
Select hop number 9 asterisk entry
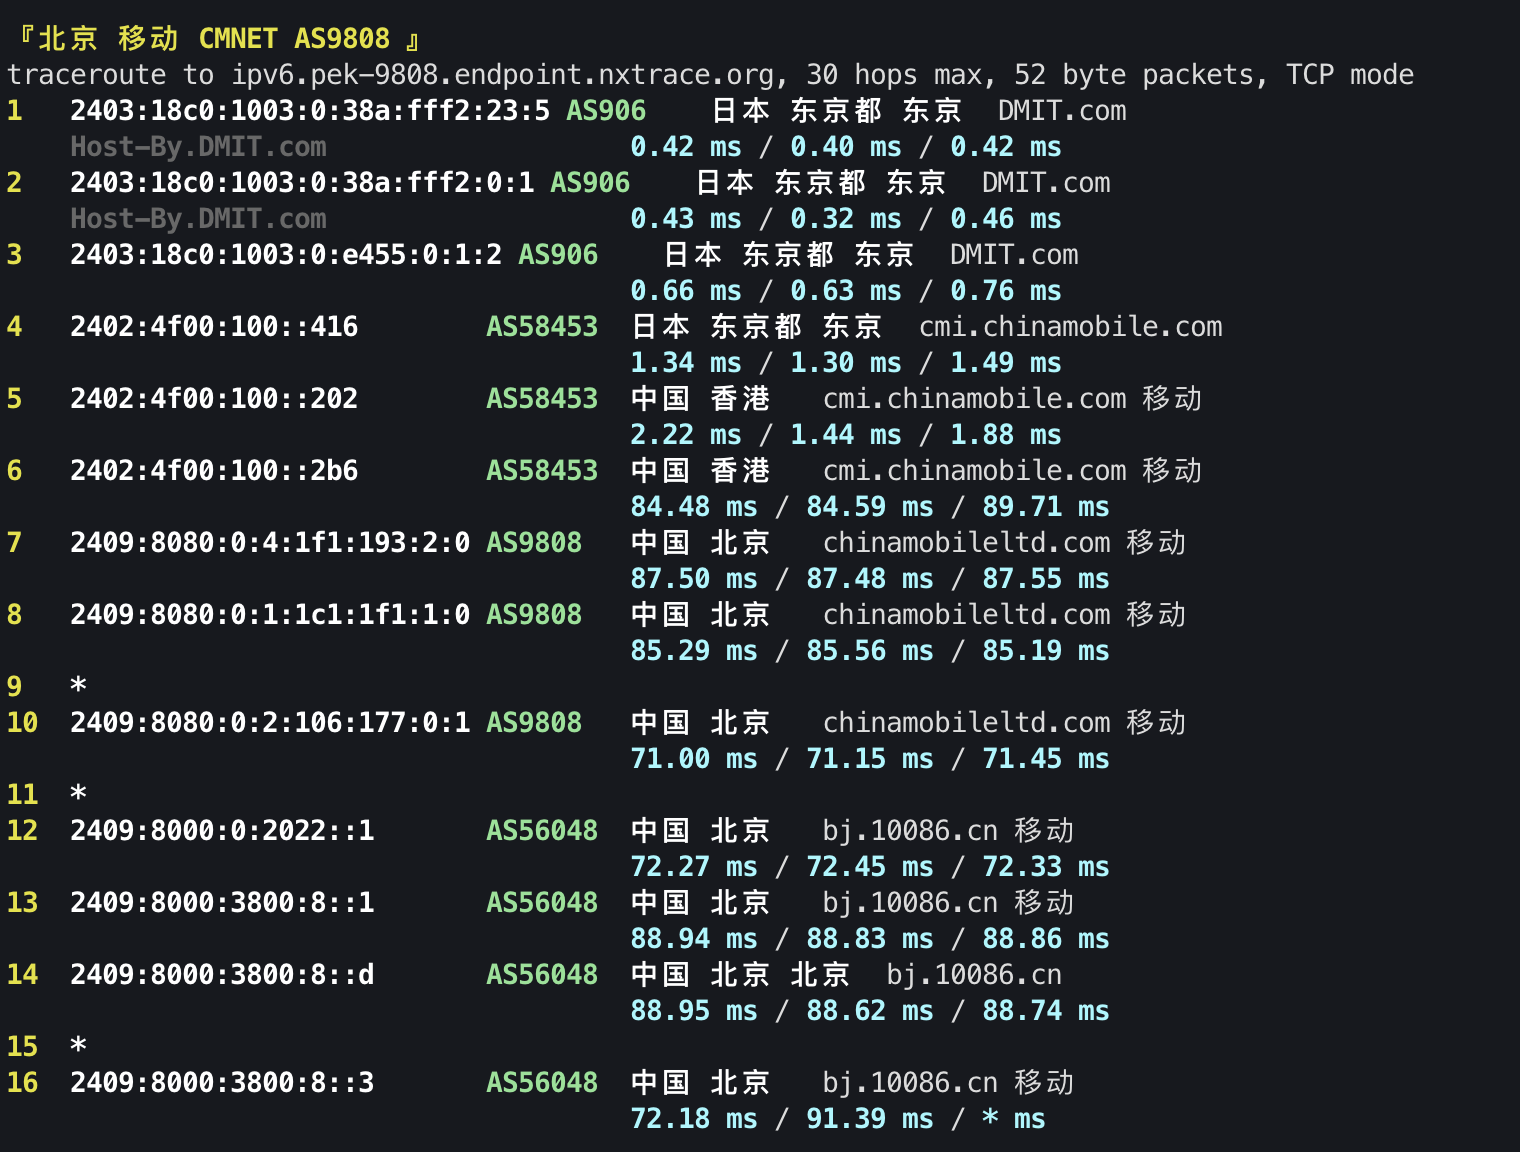point(77,686)
